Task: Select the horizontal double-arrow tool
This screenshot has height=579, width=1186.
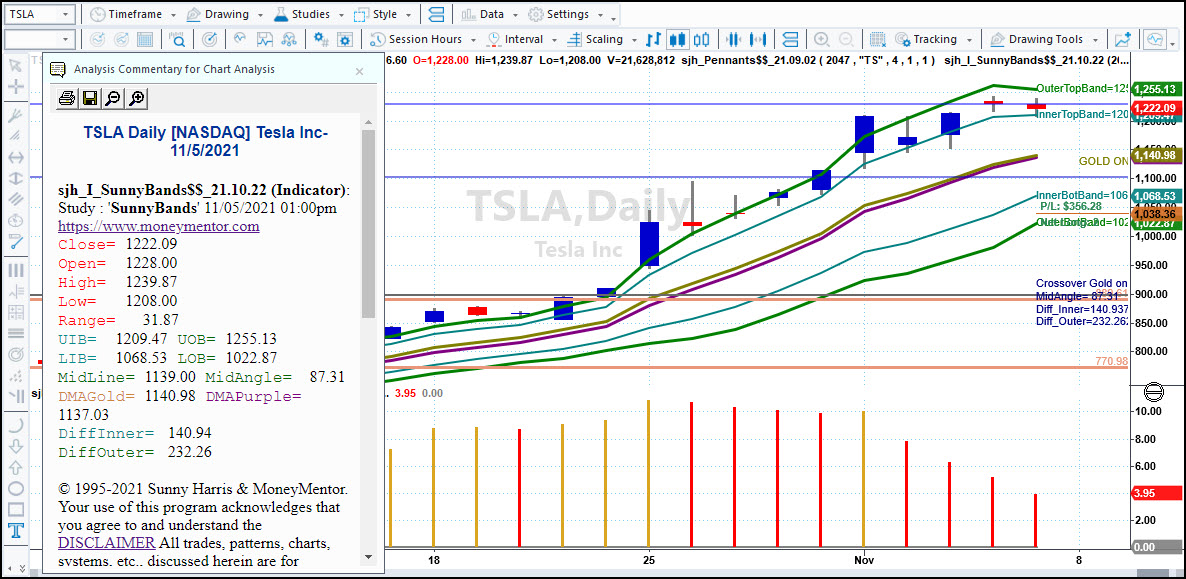Action: (16, 157)
